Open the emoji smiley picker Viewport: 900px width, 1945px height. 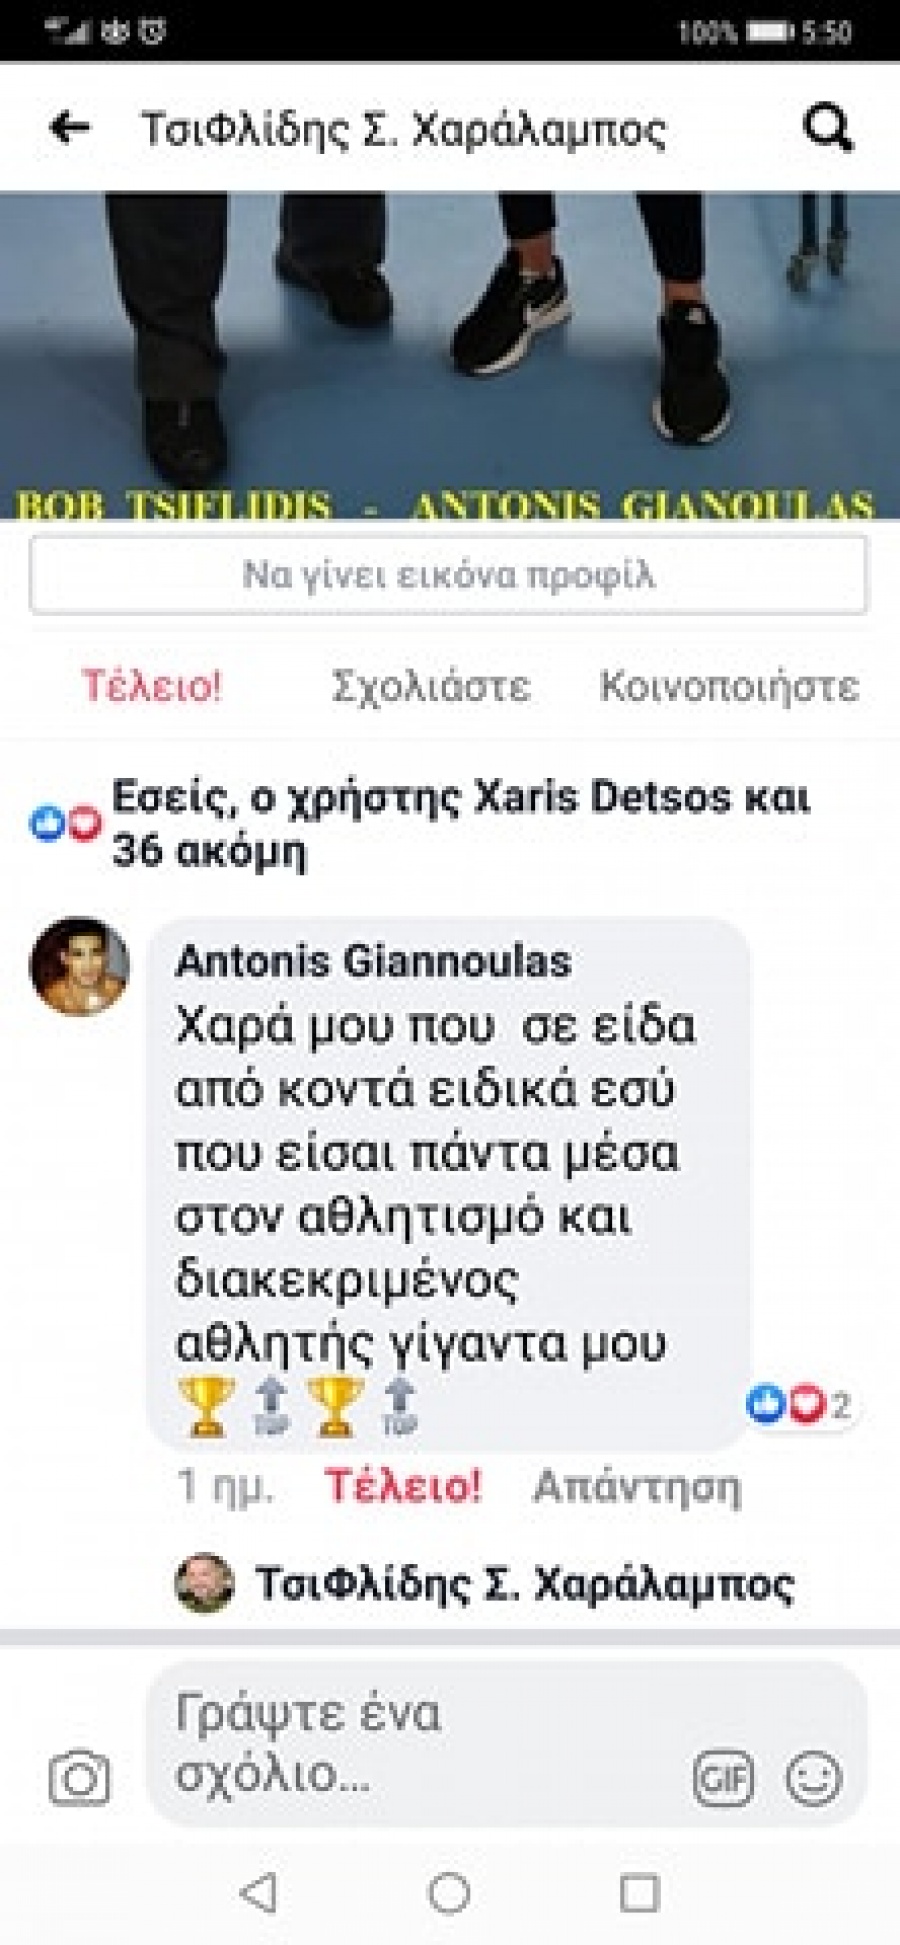tap(813, 1777)
